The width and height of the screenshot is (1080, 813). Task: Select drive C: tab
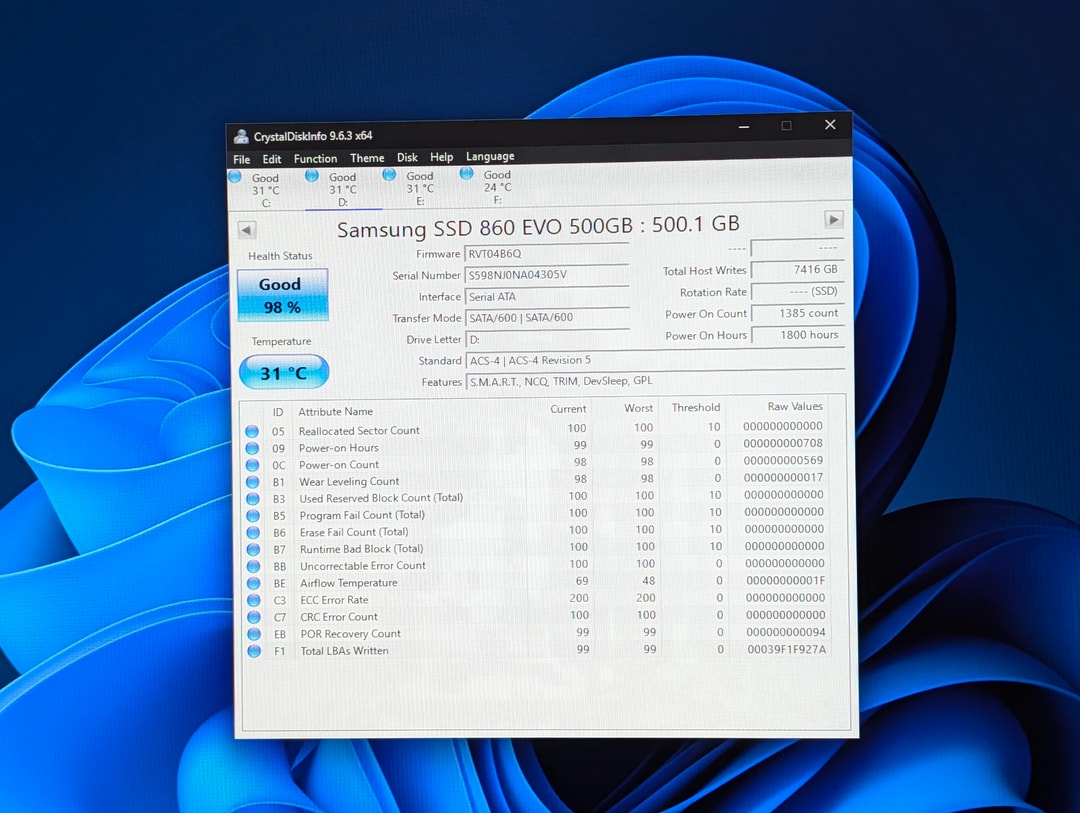[x=264, y=190]
